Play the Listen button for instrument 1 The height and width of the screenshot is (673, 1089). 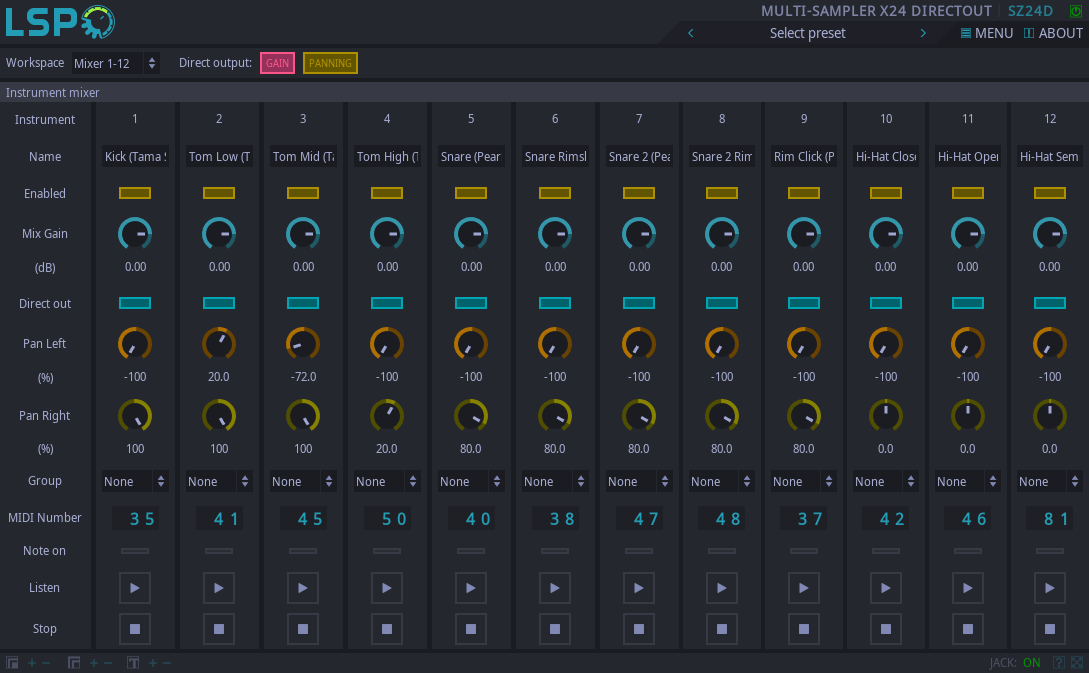(135, 587)
